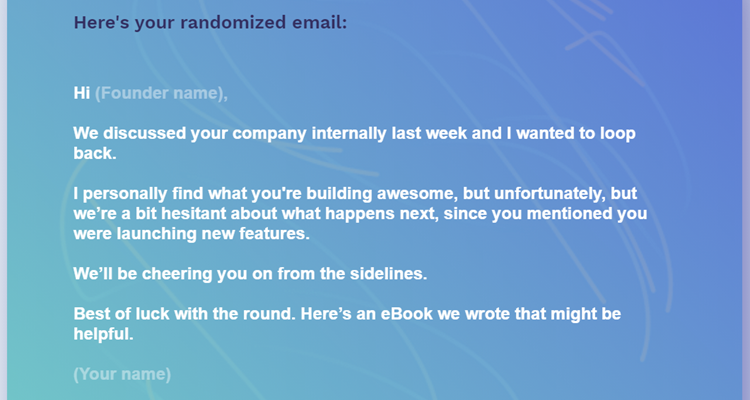
Task: Click the (Founder name) placeholder
Action: [161, 93]
